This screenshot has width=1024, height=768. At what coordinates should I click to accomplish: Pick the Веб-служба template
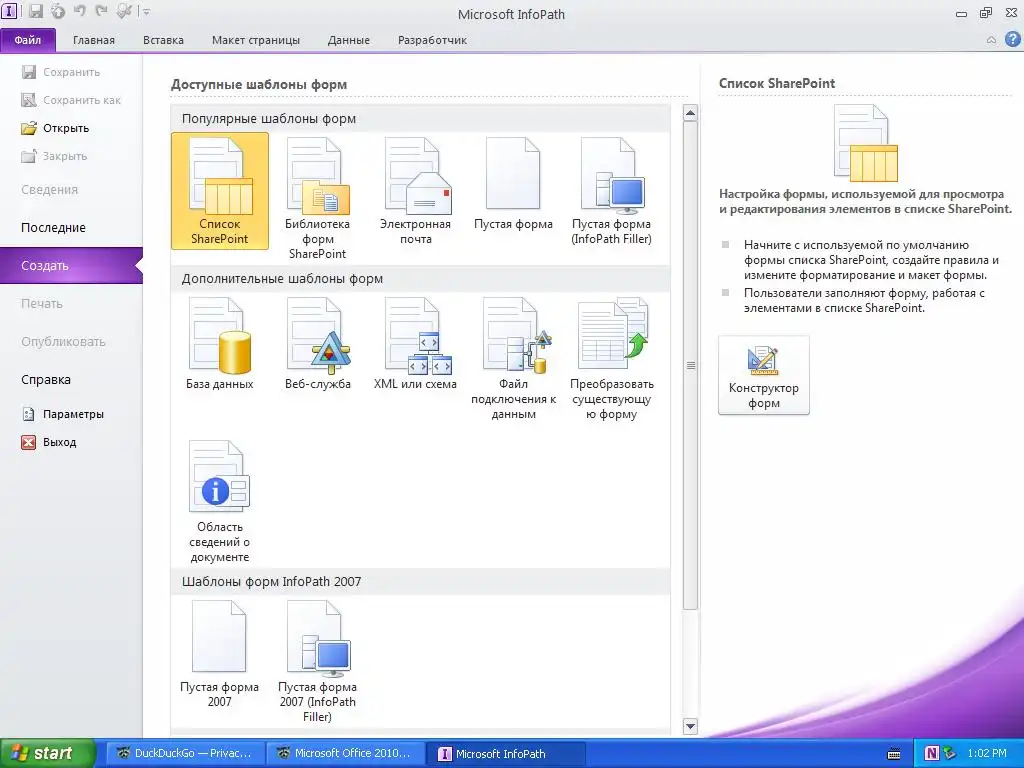(x=317, y=344)
